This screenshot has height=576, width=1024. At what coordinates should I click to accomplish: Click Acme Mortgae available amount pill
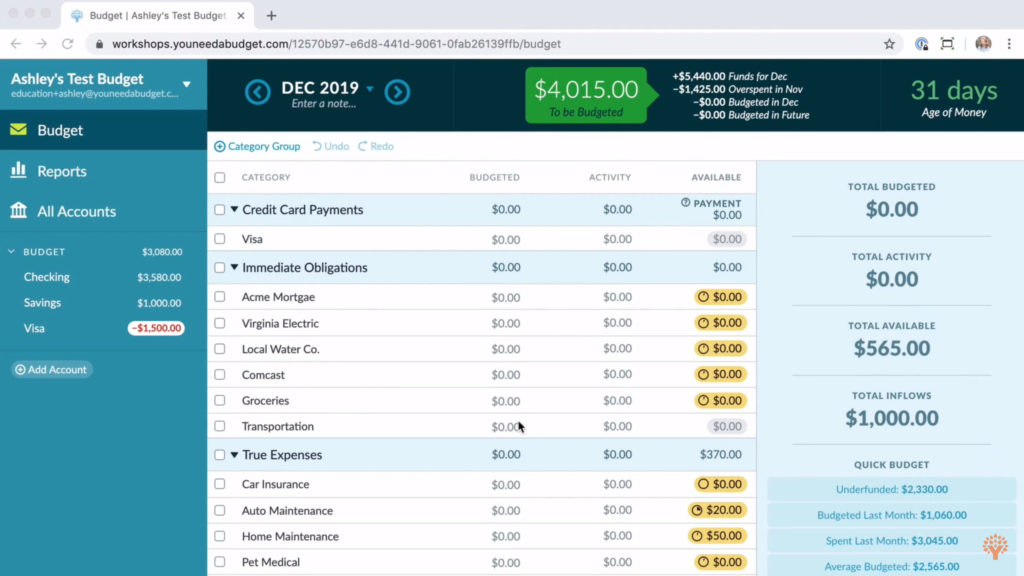(720, 296)
